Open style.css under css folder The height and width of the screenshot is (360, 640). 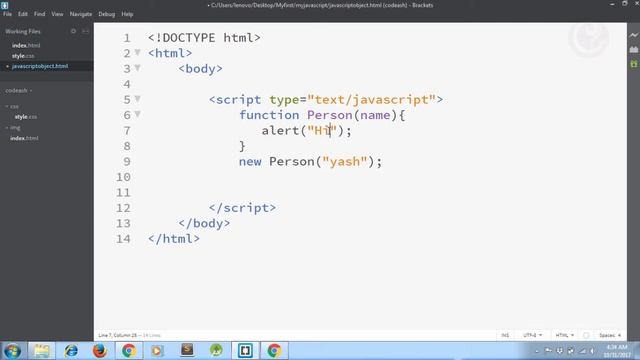(x=25, y=117)
